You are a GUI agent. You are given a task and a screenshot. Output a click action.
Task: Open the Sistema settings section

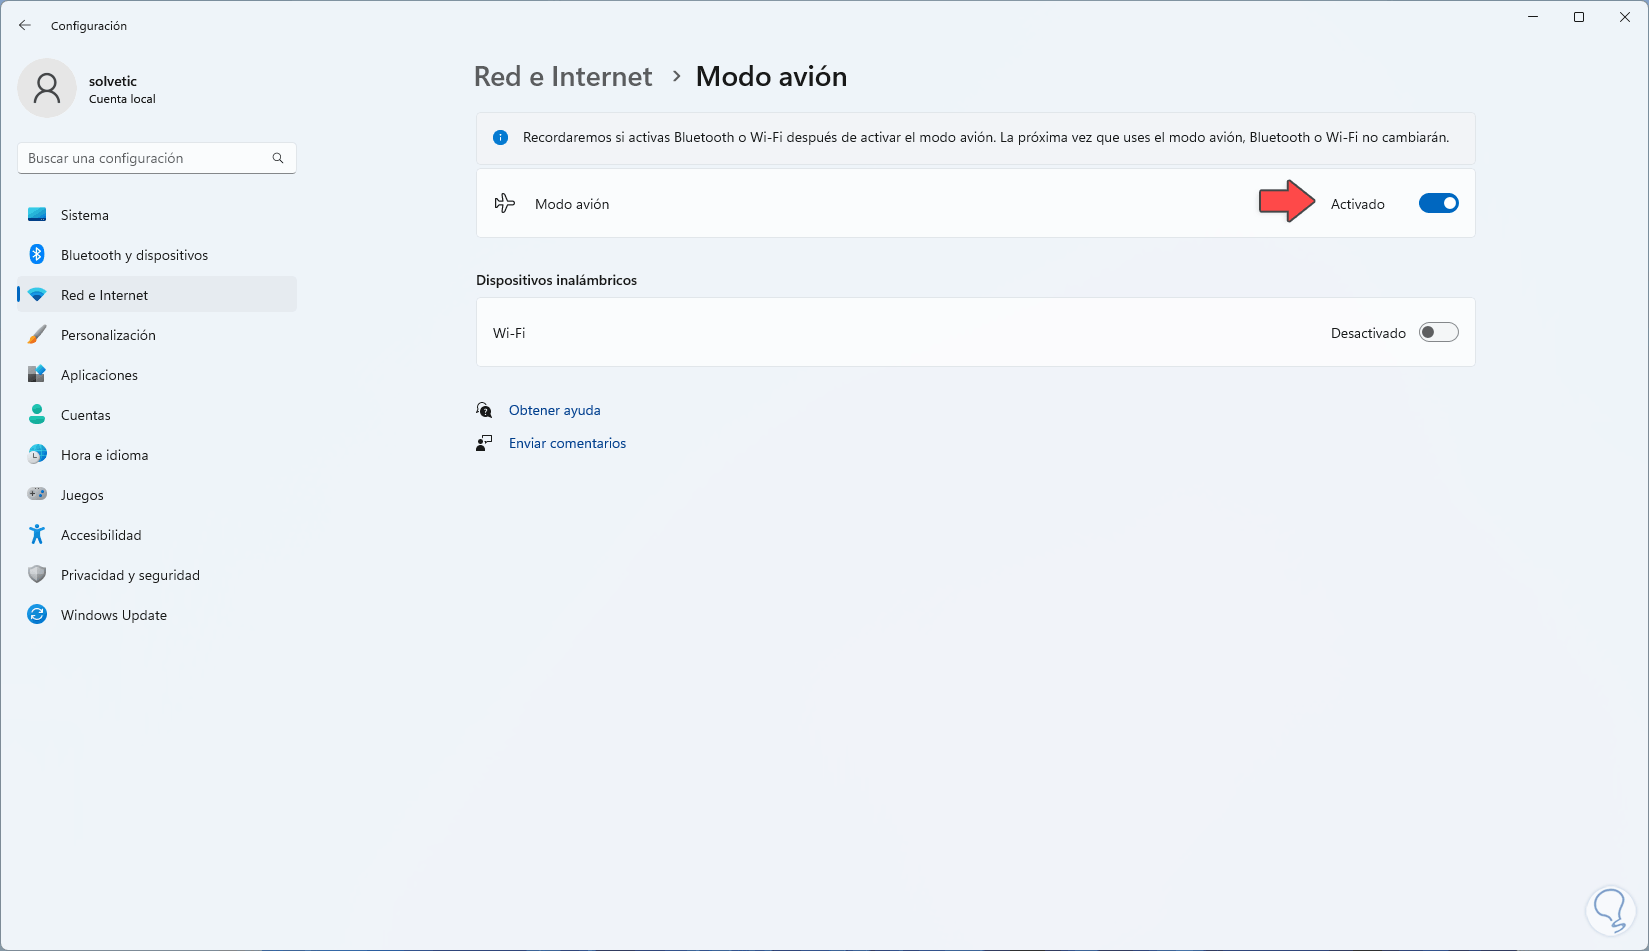click(85, 215)
